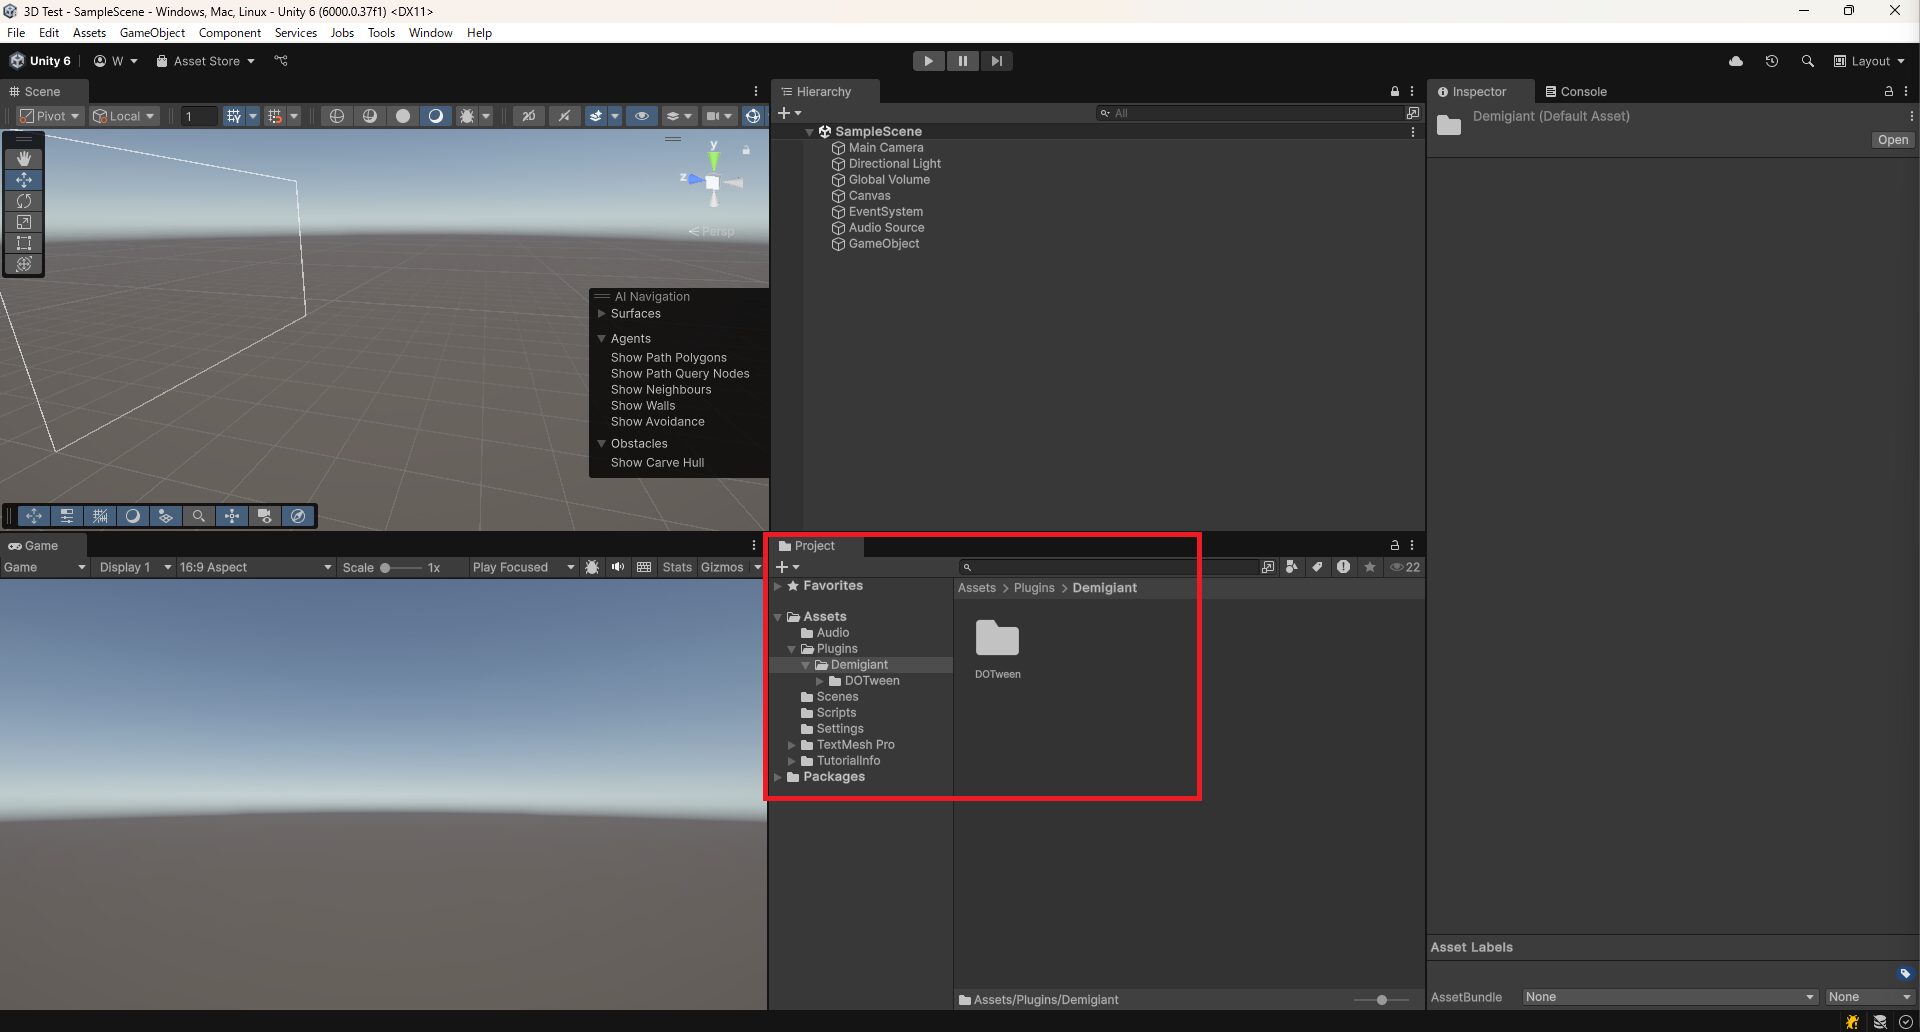Toggle the Stats overlay in the Game view

[677, 567]
